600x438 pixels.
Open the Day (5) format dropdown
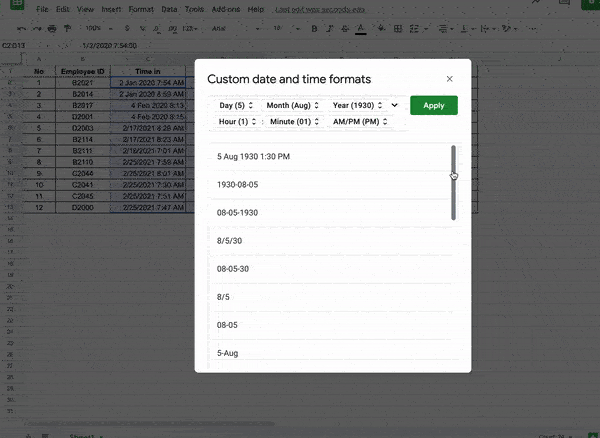pyautogui.click(x=237, y=105)
